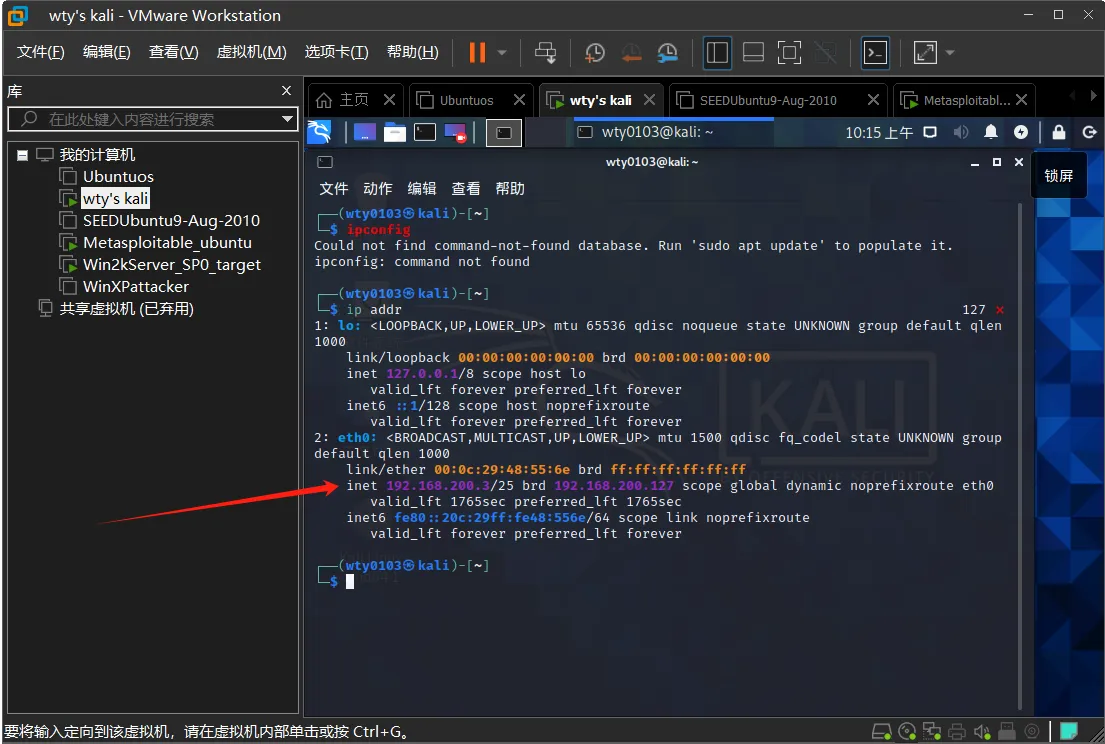Select Metasploitable_ubuntu in the library
This screenshot has width=1105, height=744.
(x=167, y=242)
